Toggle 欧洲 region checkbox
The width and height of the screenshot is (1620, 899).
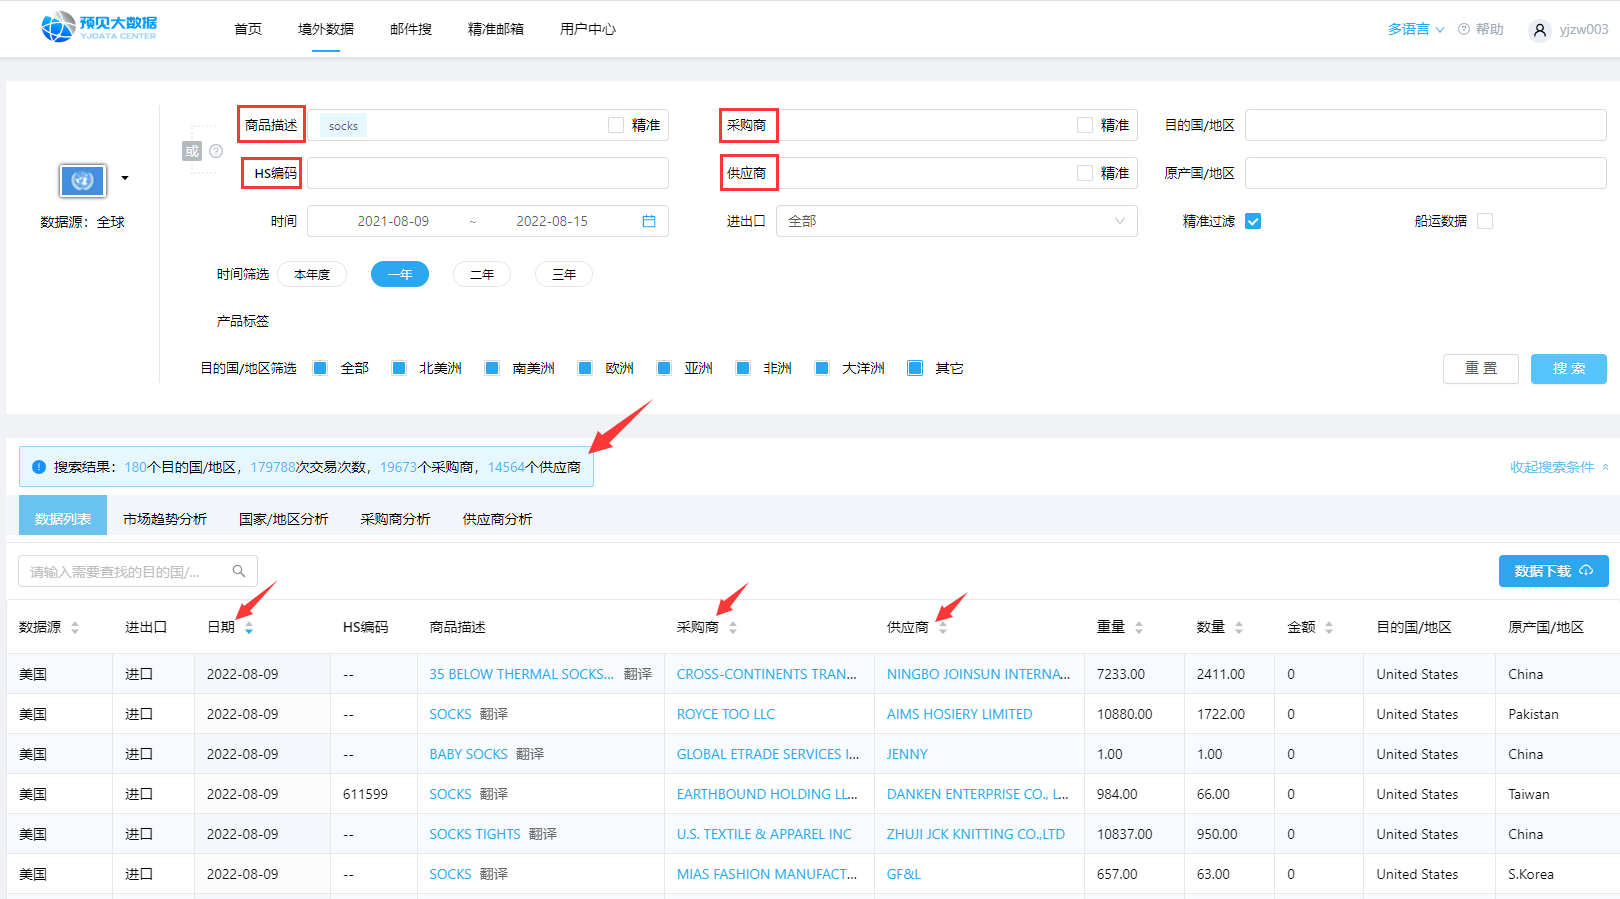pos(585,368)
